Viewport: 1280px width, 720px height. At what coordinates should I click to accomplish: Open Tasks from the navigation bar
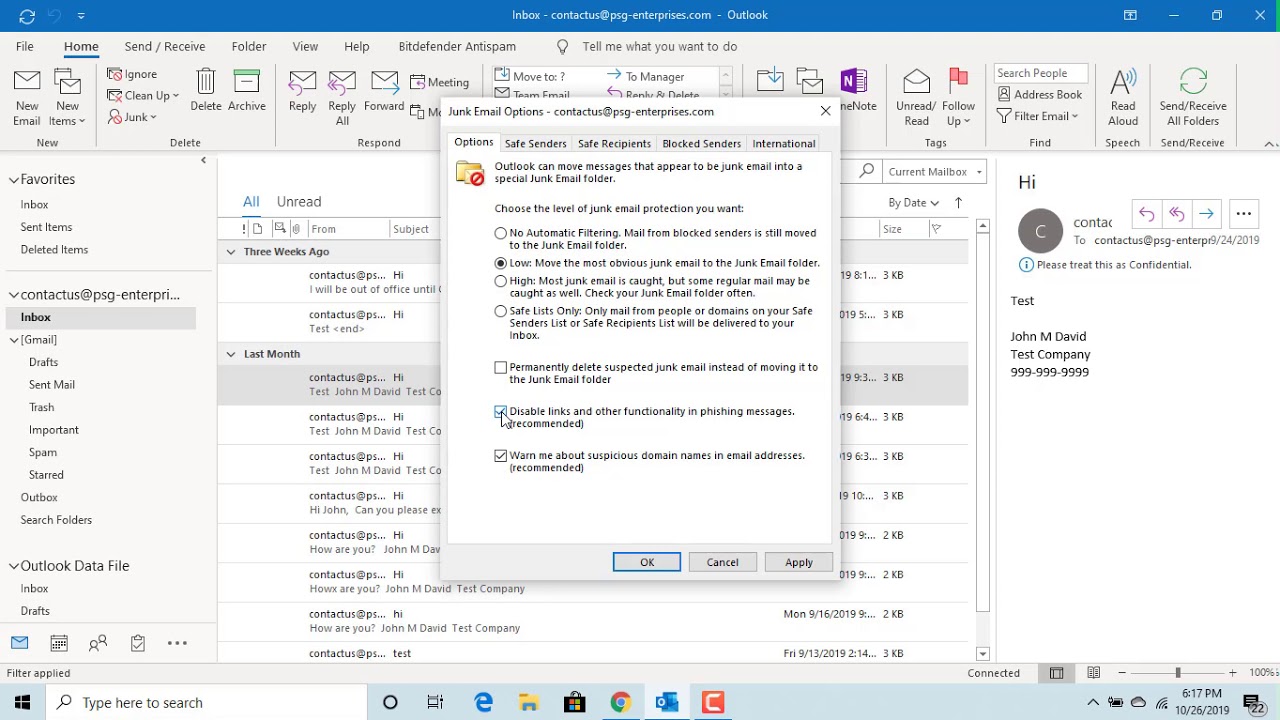click(x=138, y=643)
